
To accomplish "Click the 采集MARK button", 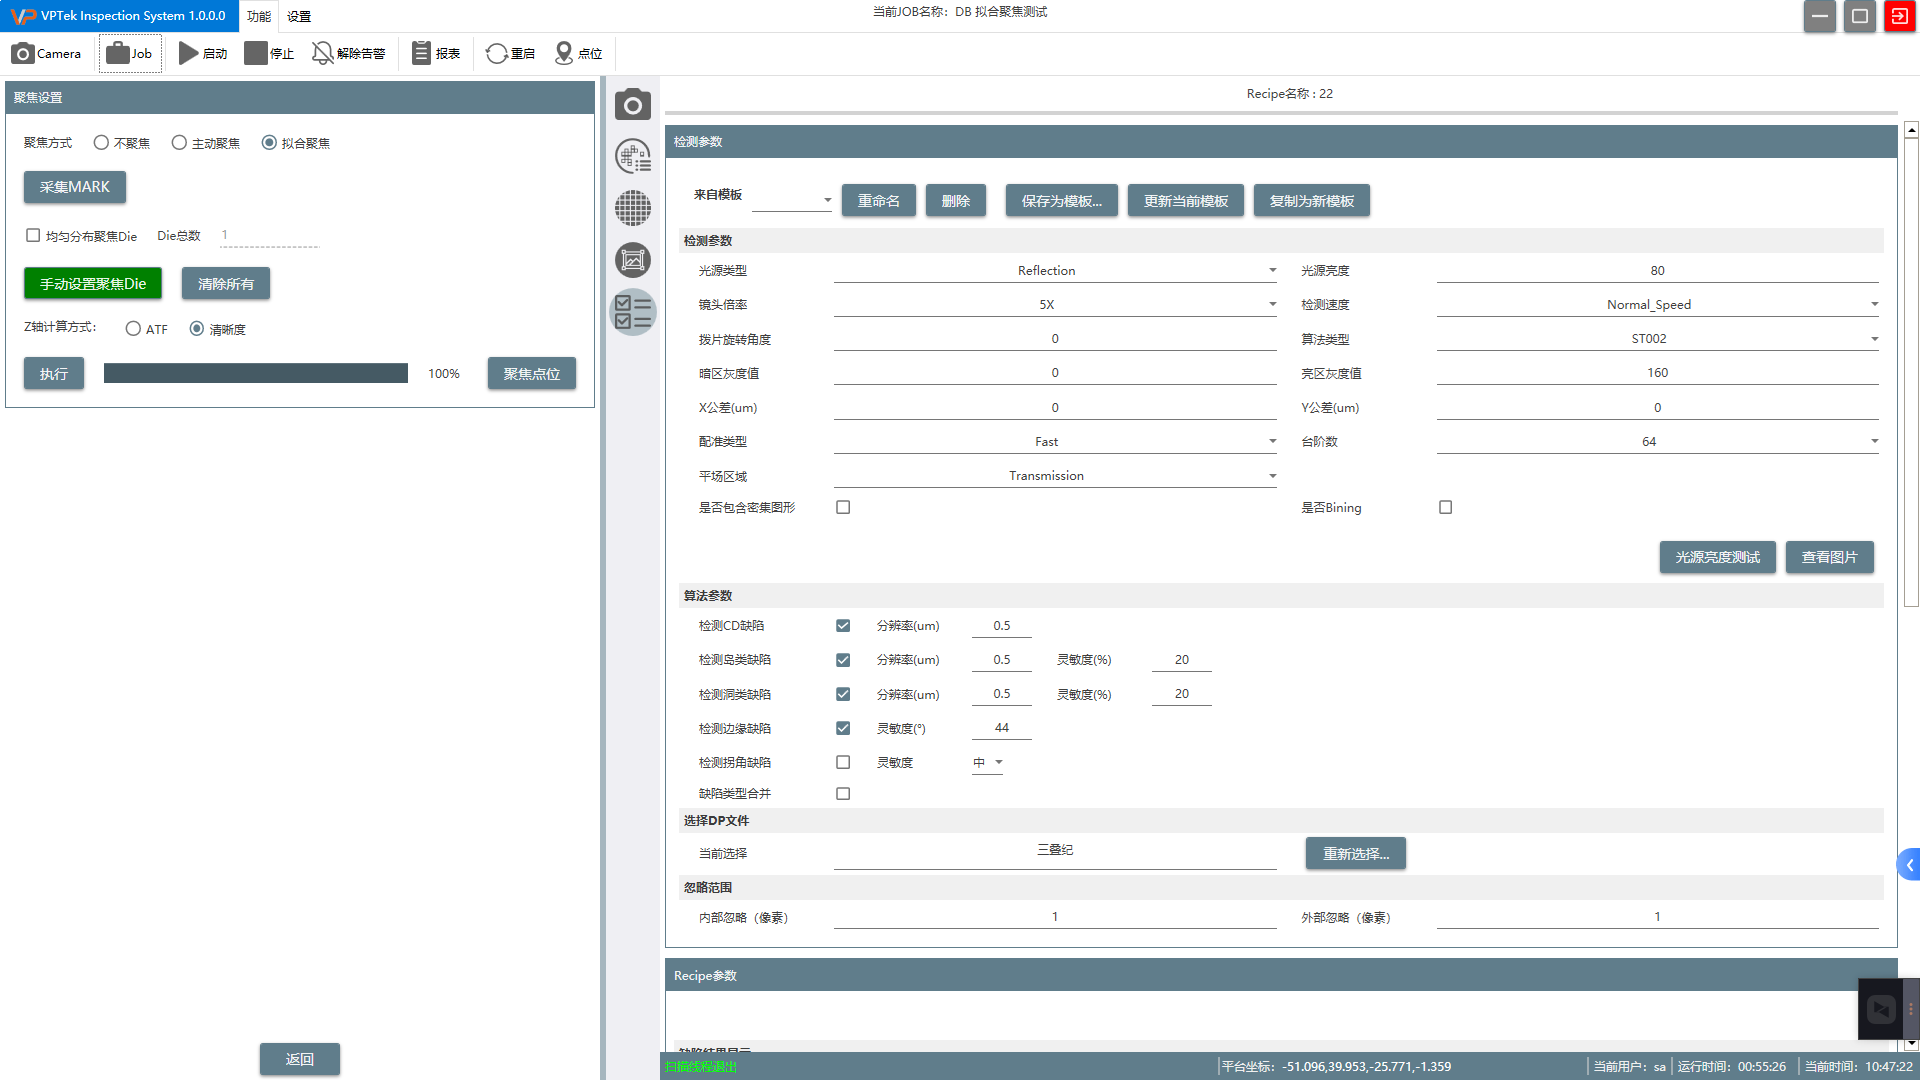I will point(75,188).
